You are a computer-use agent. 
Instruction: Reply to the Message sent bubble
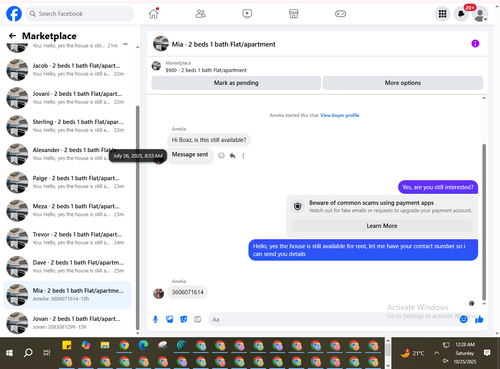pos(232,156)
